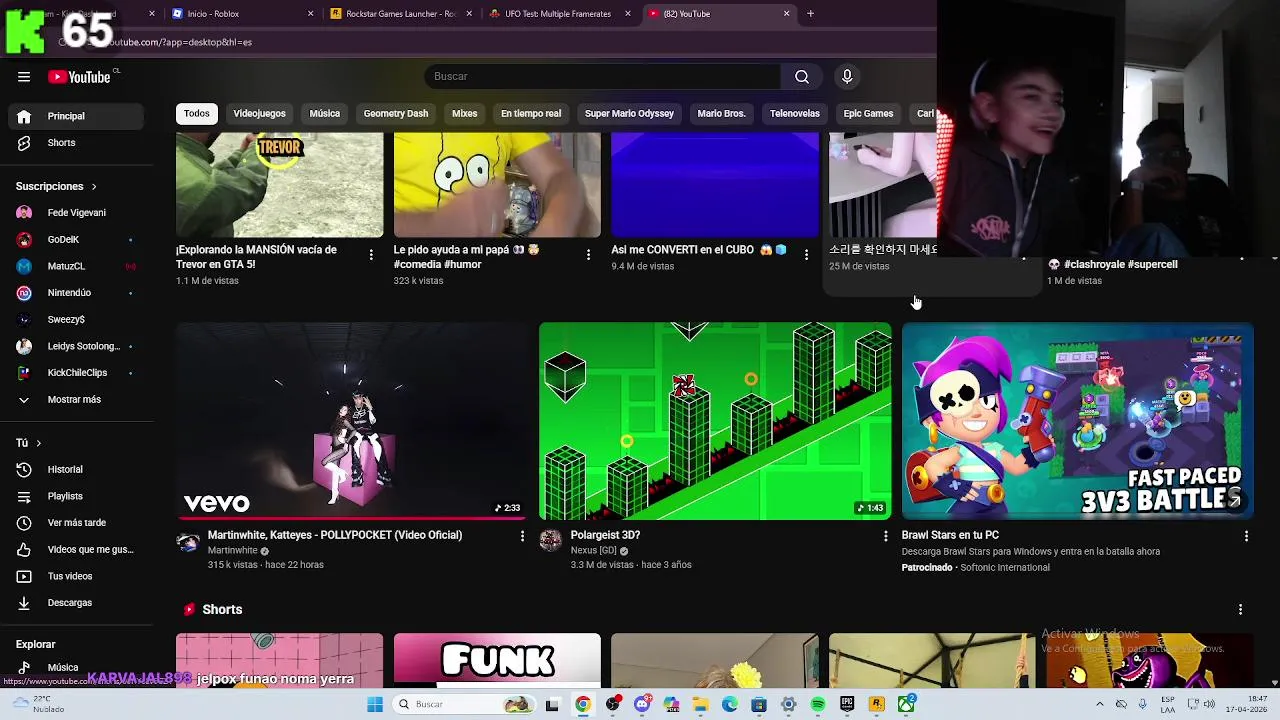The height and width of the screenshot is (720, 1280).
Task: Open Fede Vigevani subscription channel
Action: [x=76, y=213]
